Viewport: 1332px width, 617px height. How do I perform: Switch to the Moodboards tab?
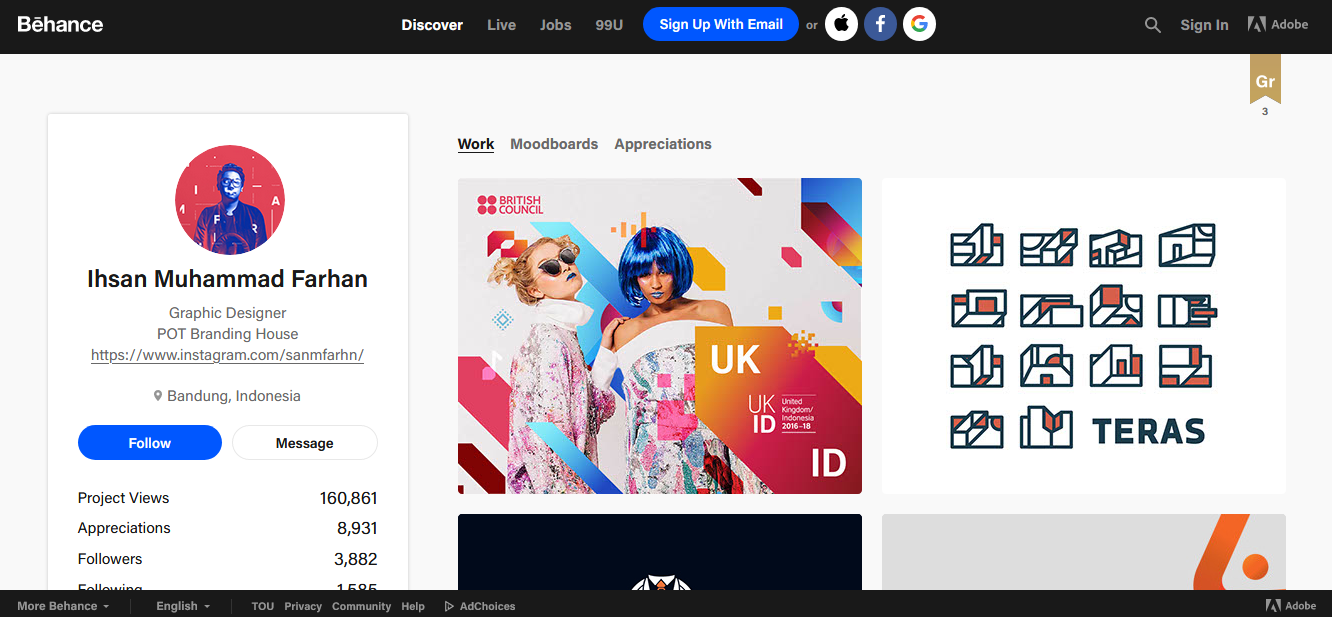(554, 144)
